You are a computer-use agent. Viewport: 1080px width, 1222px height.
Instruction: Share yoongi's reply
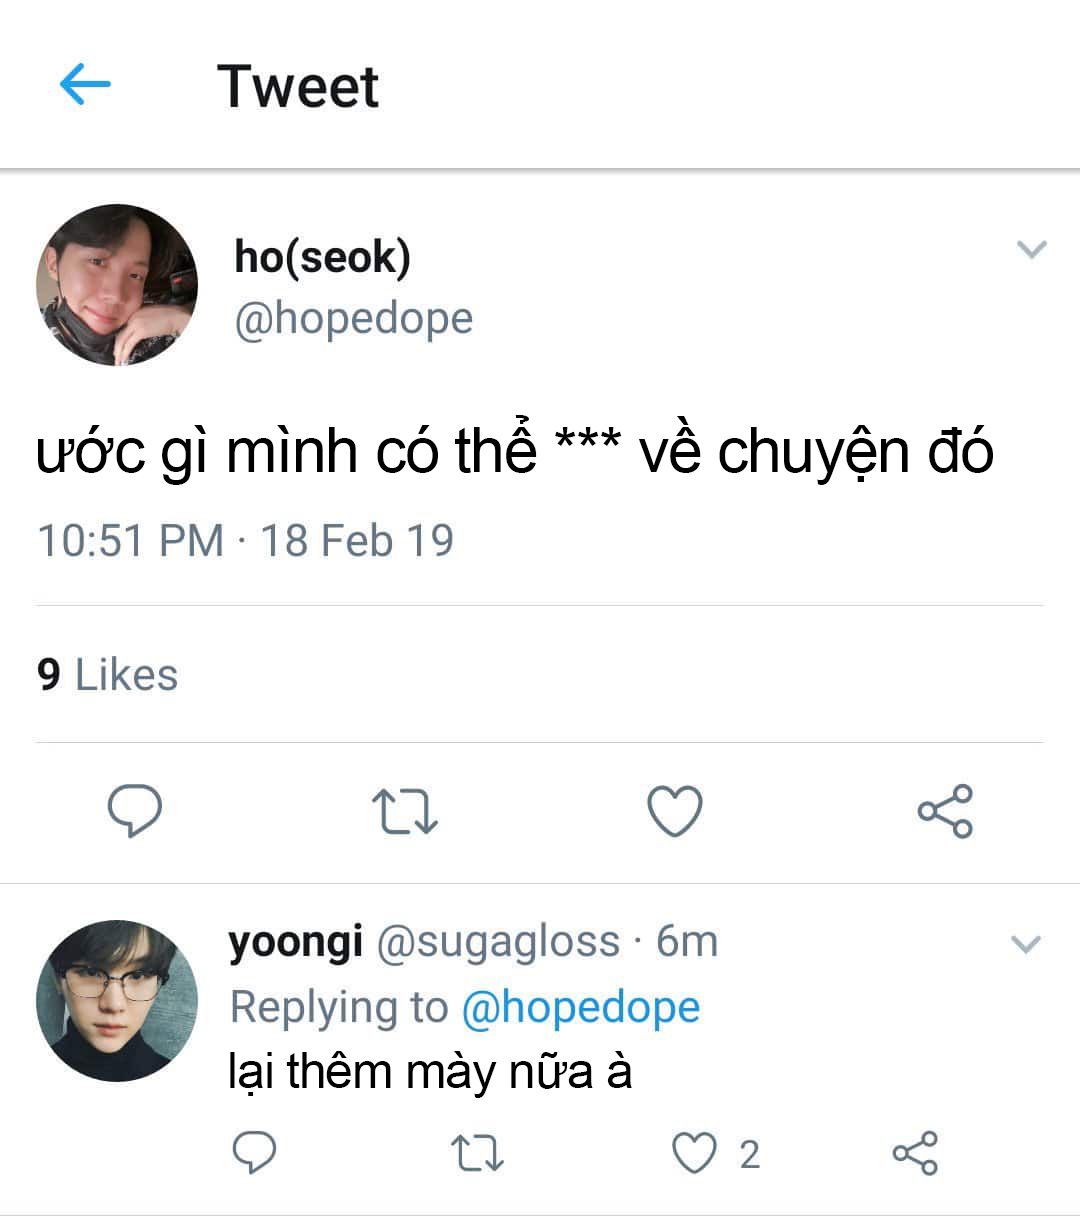pyautogui.click(x=915, y=1153)
